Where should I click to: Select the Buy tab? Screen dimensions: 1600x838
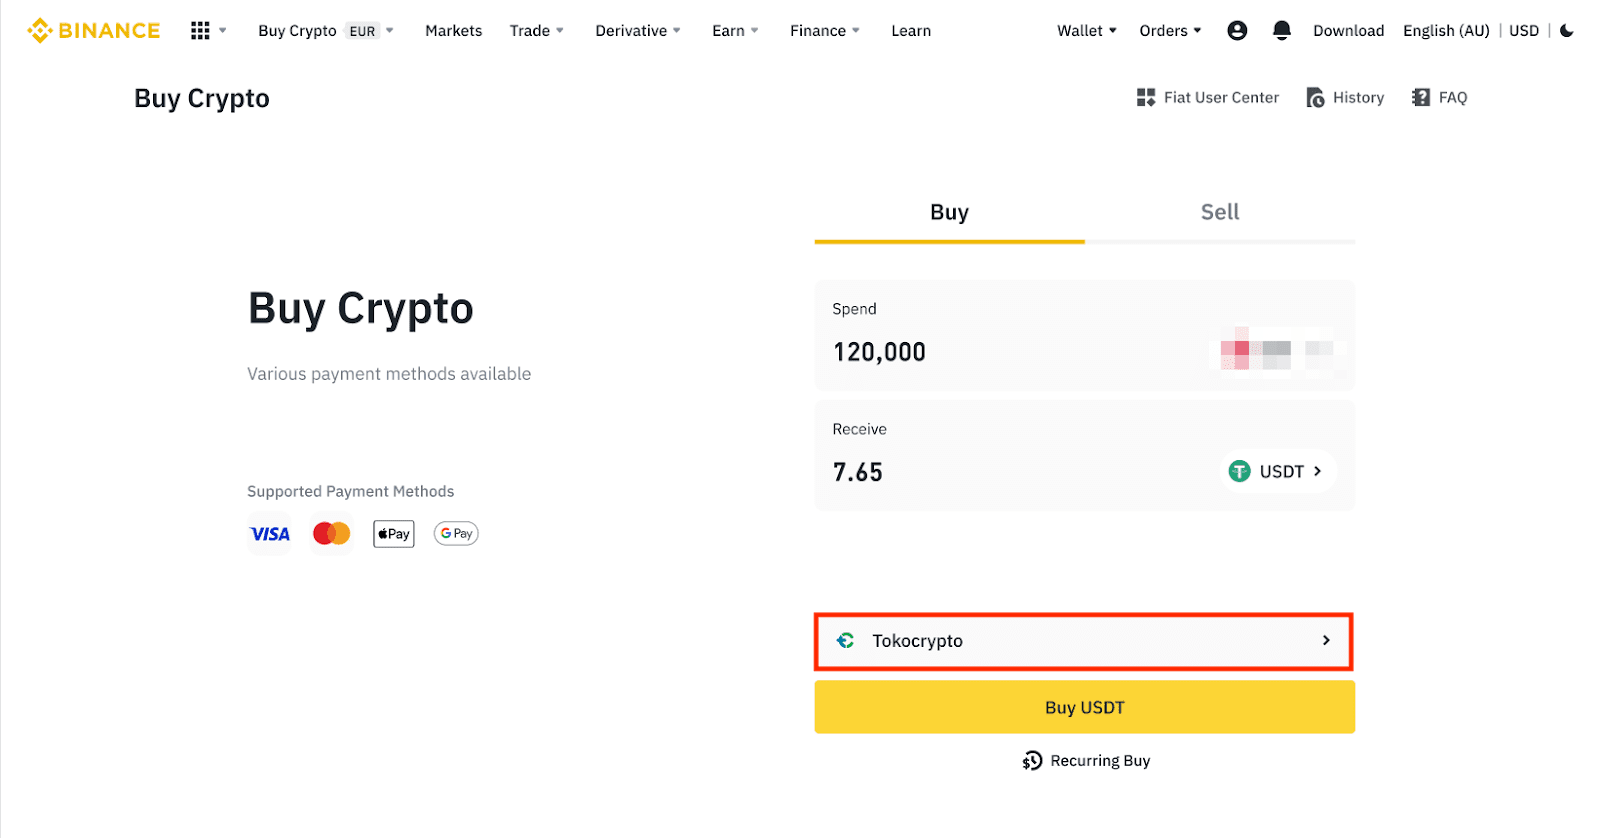pos(949,212)
